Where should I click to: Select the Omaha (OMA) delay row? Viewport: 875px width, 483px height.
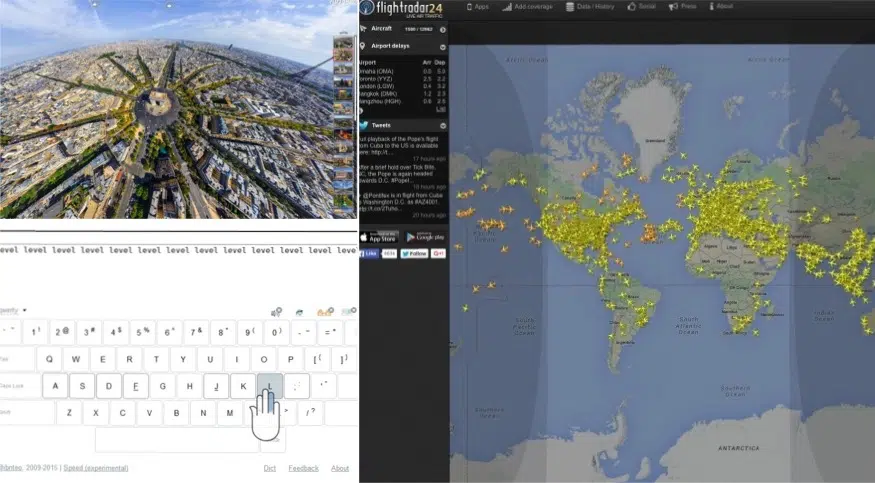pos(402,71)
